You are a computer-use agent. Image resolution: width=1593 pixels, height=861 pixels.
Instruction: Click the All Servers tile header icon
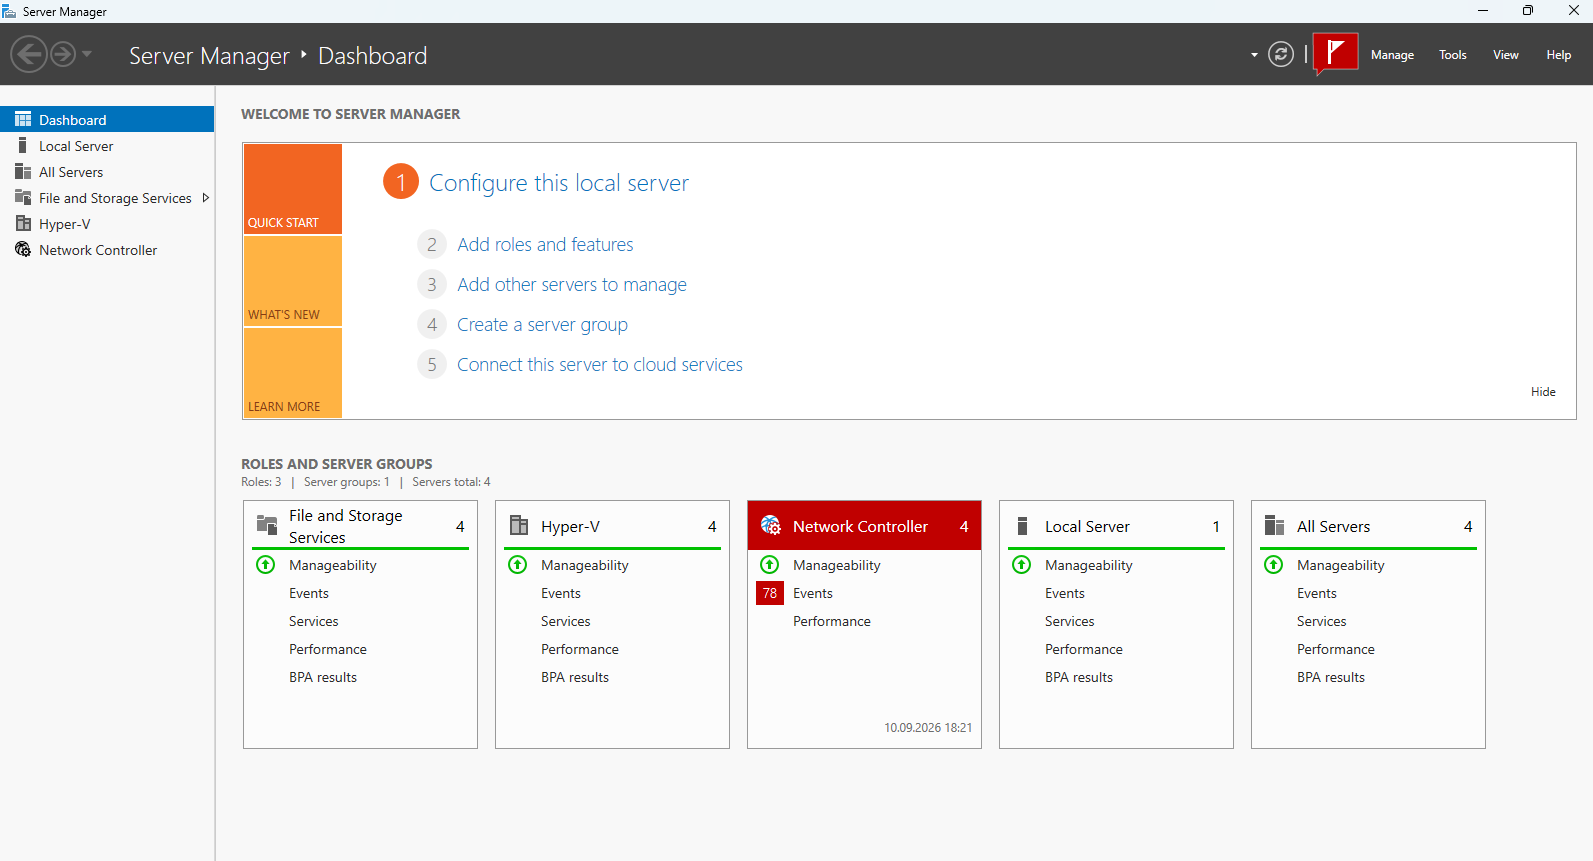pyautogui.click(x=1274, y=526)
